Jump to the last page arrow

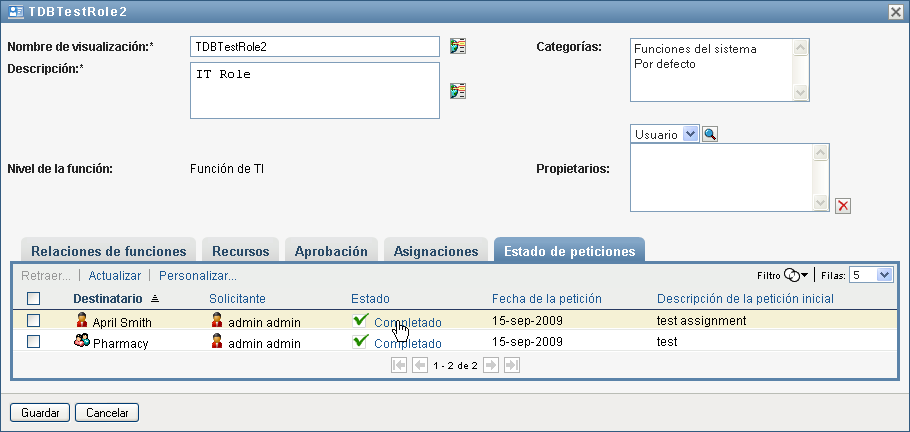[x=511, y=366]
